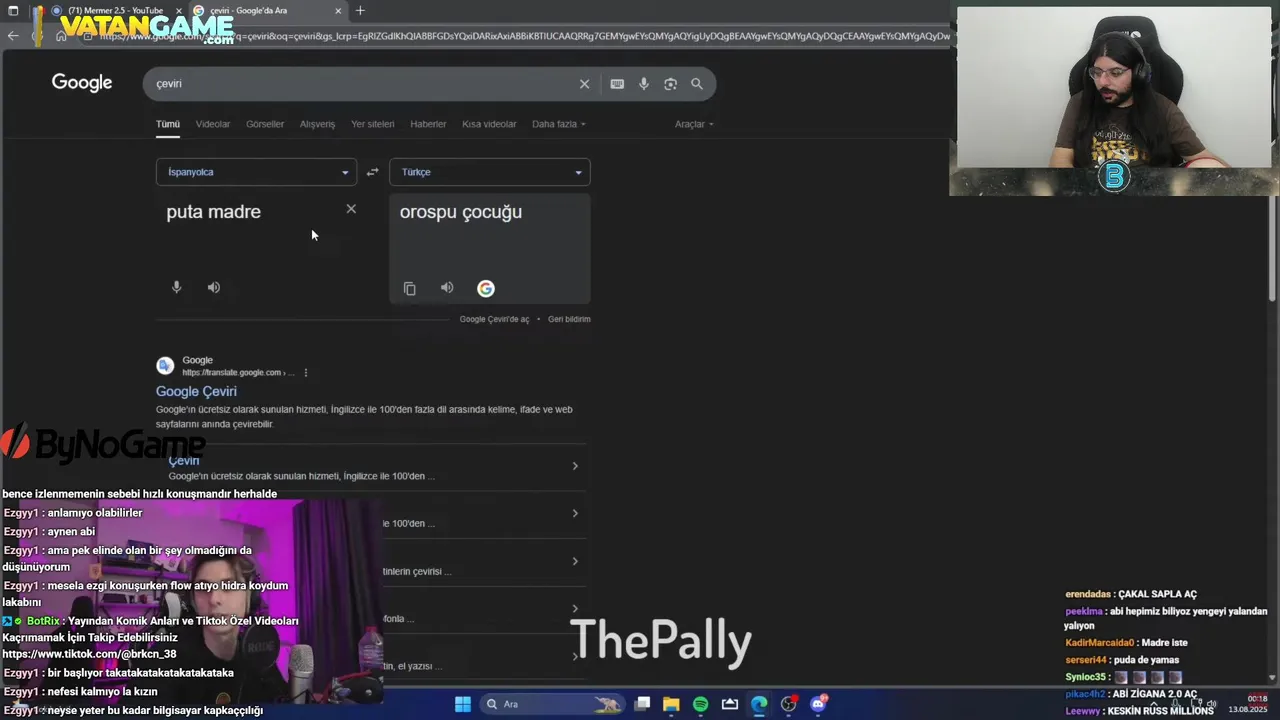Click the Google logo
Screen dimensions: 1280x720
(x=82, y=83)
